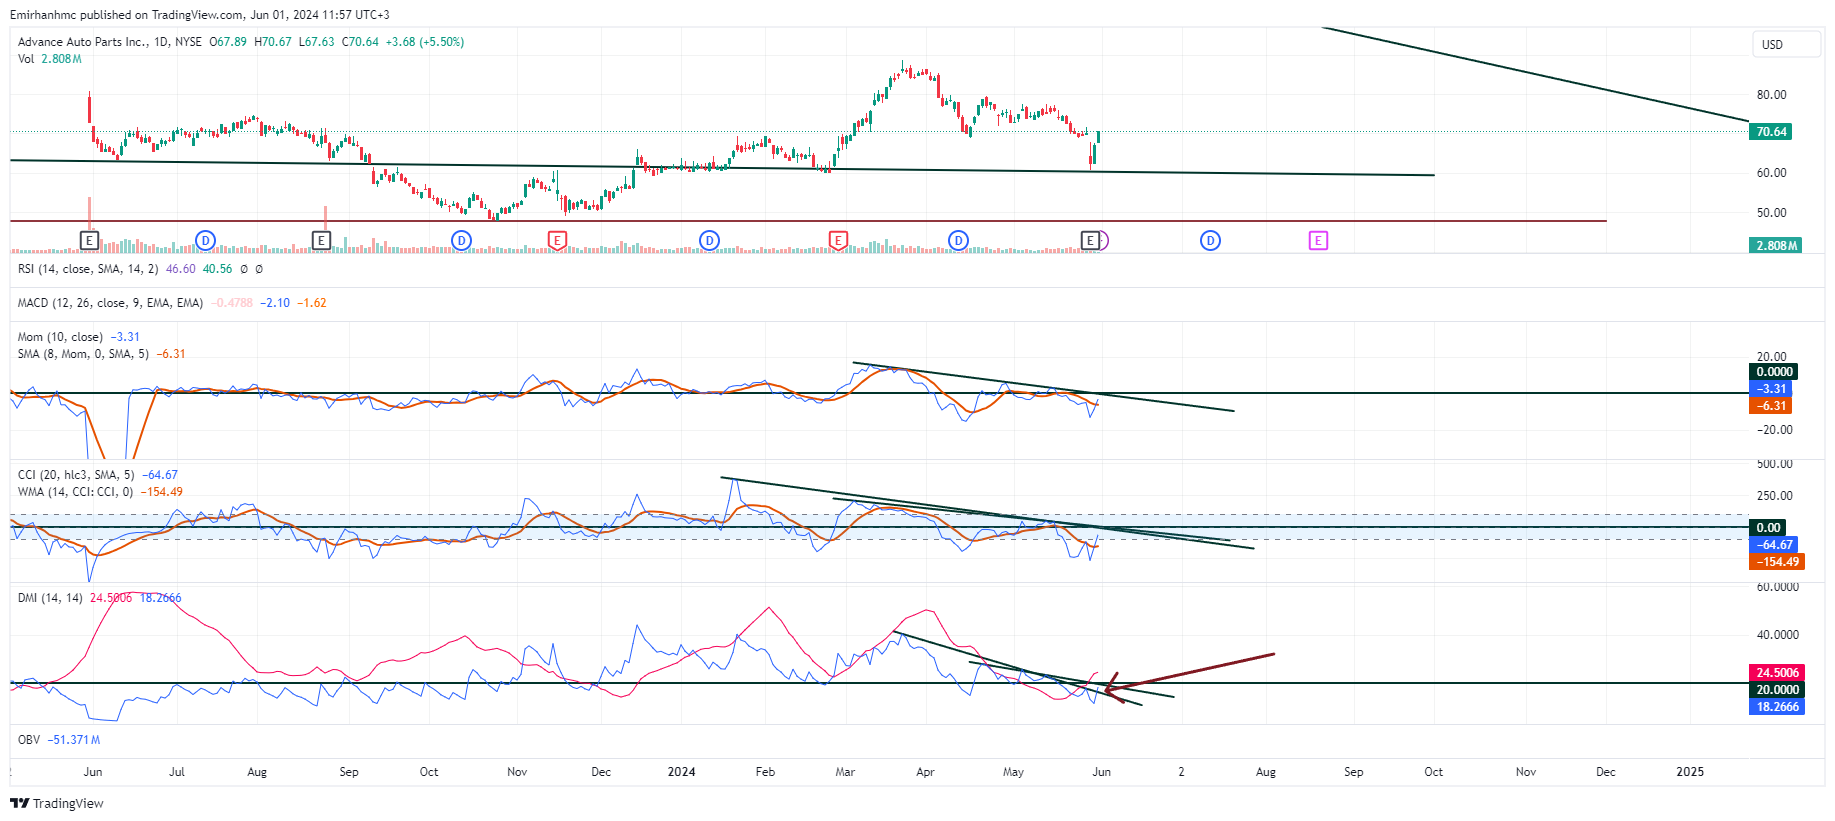
Task: Click the 2024 year label on the time axis
Action: 681,772
